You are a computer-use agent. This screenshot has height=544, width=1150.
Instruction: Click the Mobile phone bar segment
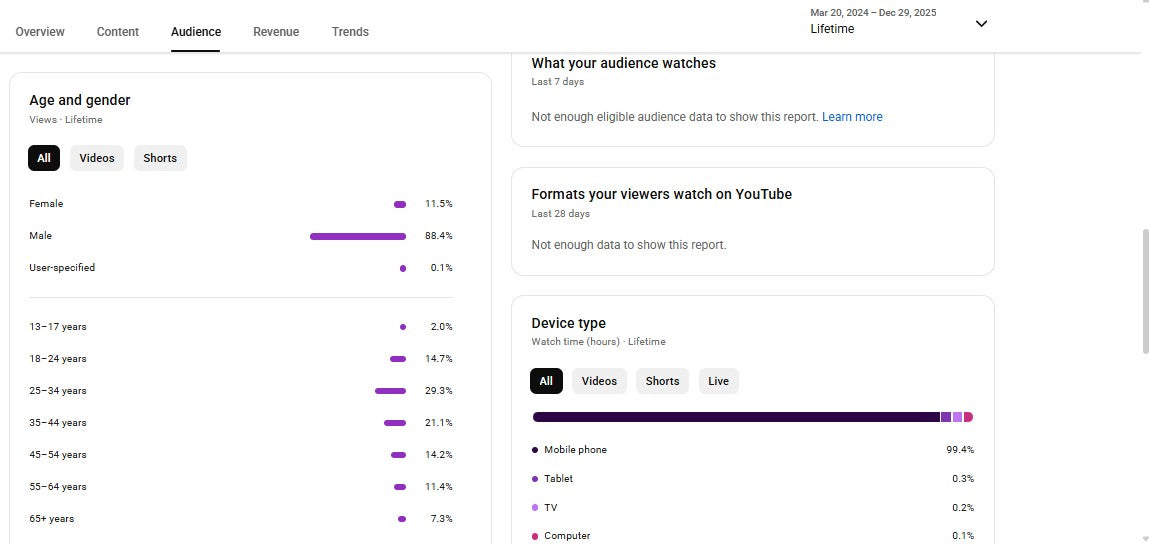[x=735, y=417]
